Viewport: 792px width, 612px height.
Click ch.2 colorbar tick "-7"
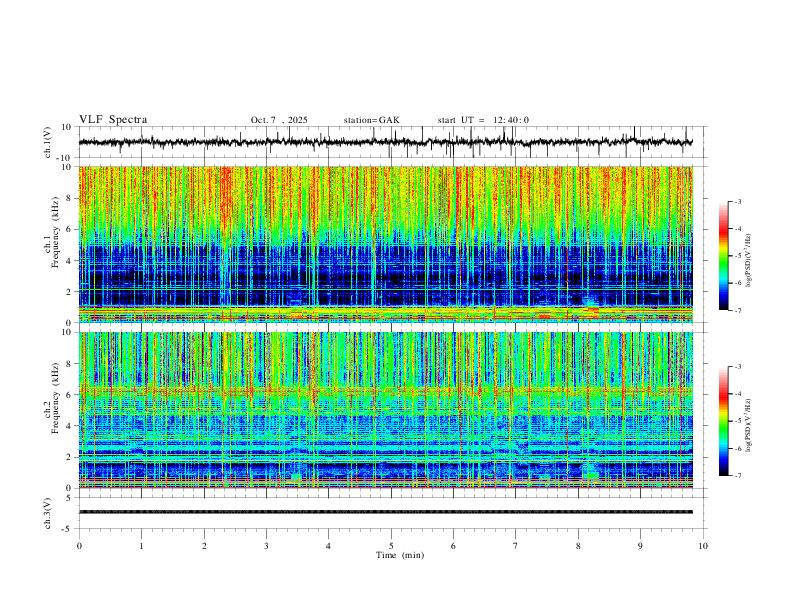click(x=738, y=475)
